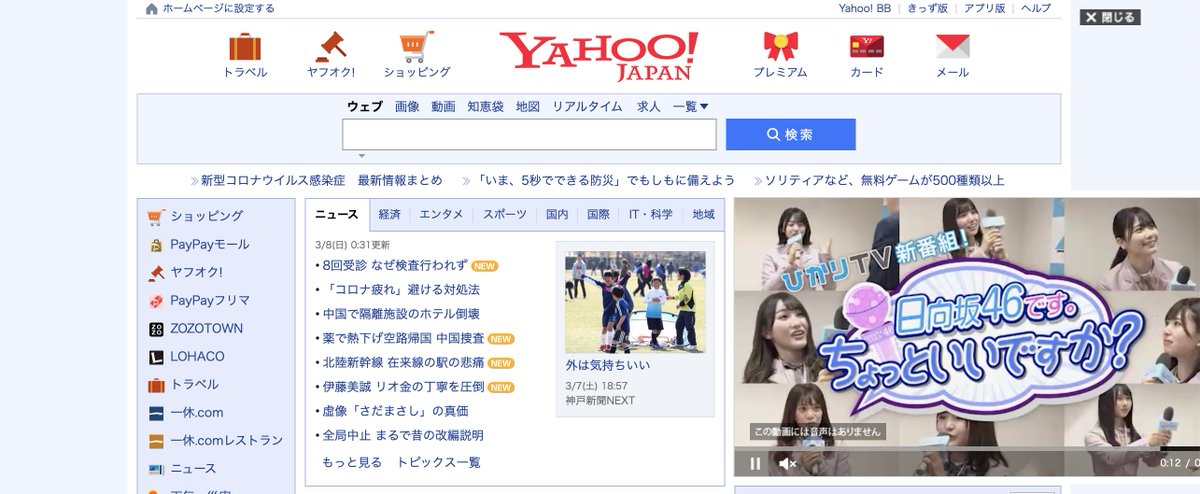Open headline 薬で熱下げ空路帰国 中国捜査

(x=402, y=338)
